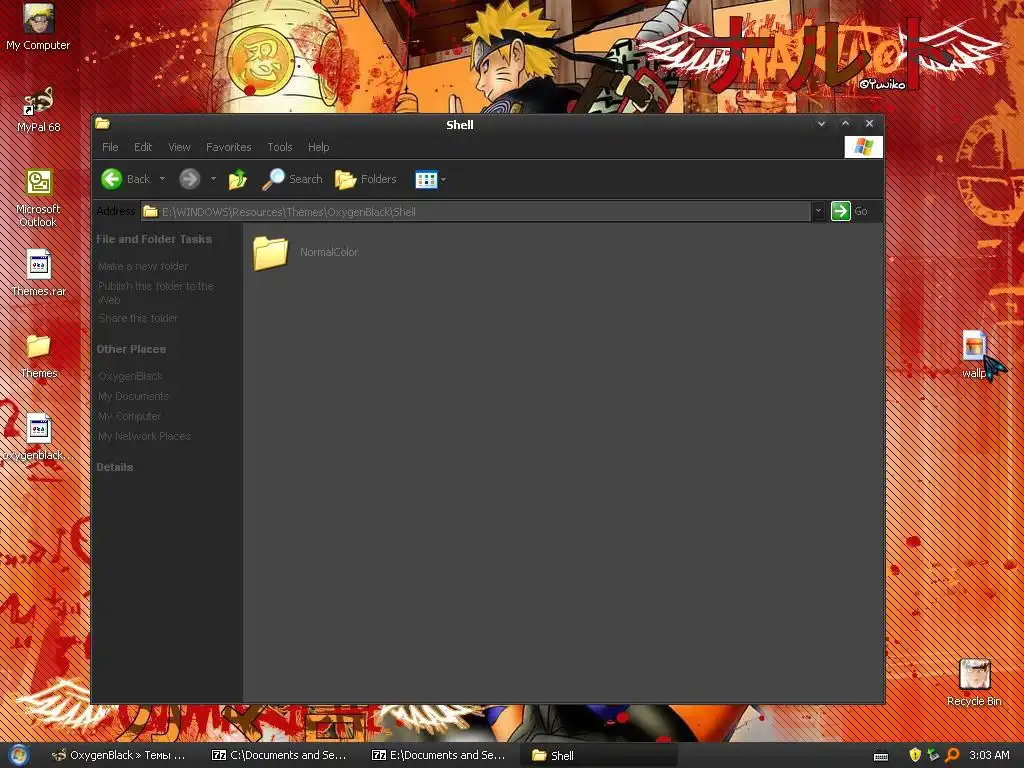Click the Windows flag logo in menu bar
Screen dimensions: 1024x768
point(863,147)
